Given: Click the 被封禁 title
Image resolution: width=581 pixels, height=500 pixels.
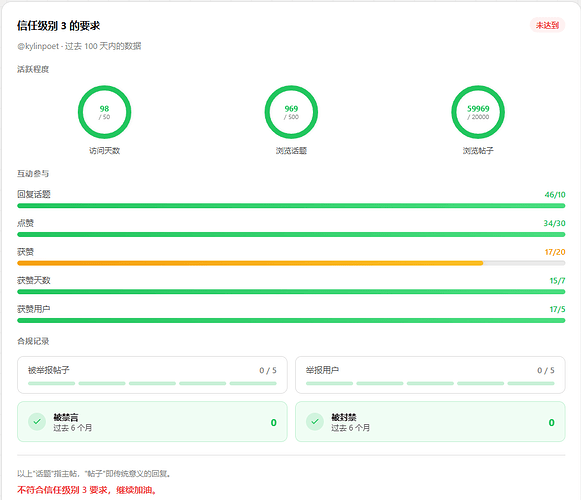Looking at the screenshot, I should [344, 417].
